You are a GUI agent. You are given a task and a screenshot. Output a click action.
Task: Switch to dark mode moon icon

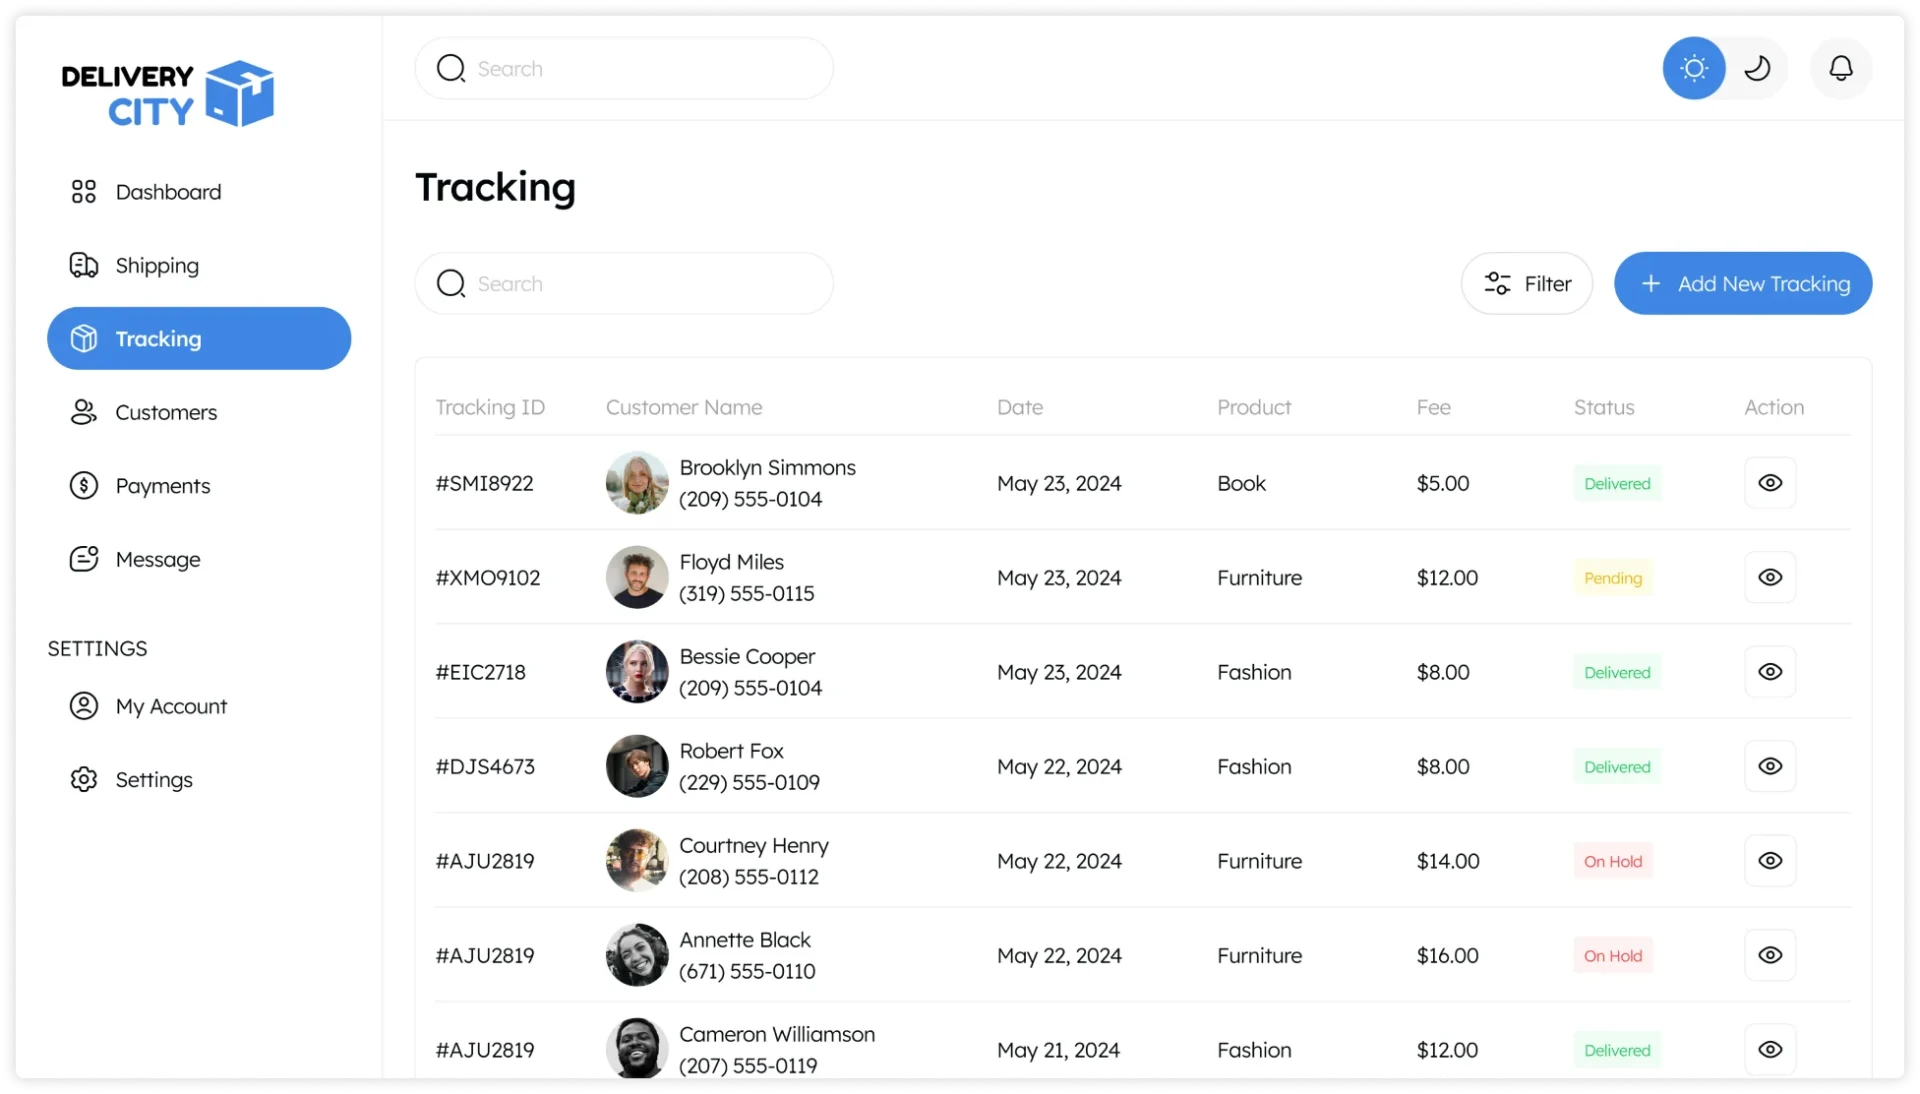1757,68
